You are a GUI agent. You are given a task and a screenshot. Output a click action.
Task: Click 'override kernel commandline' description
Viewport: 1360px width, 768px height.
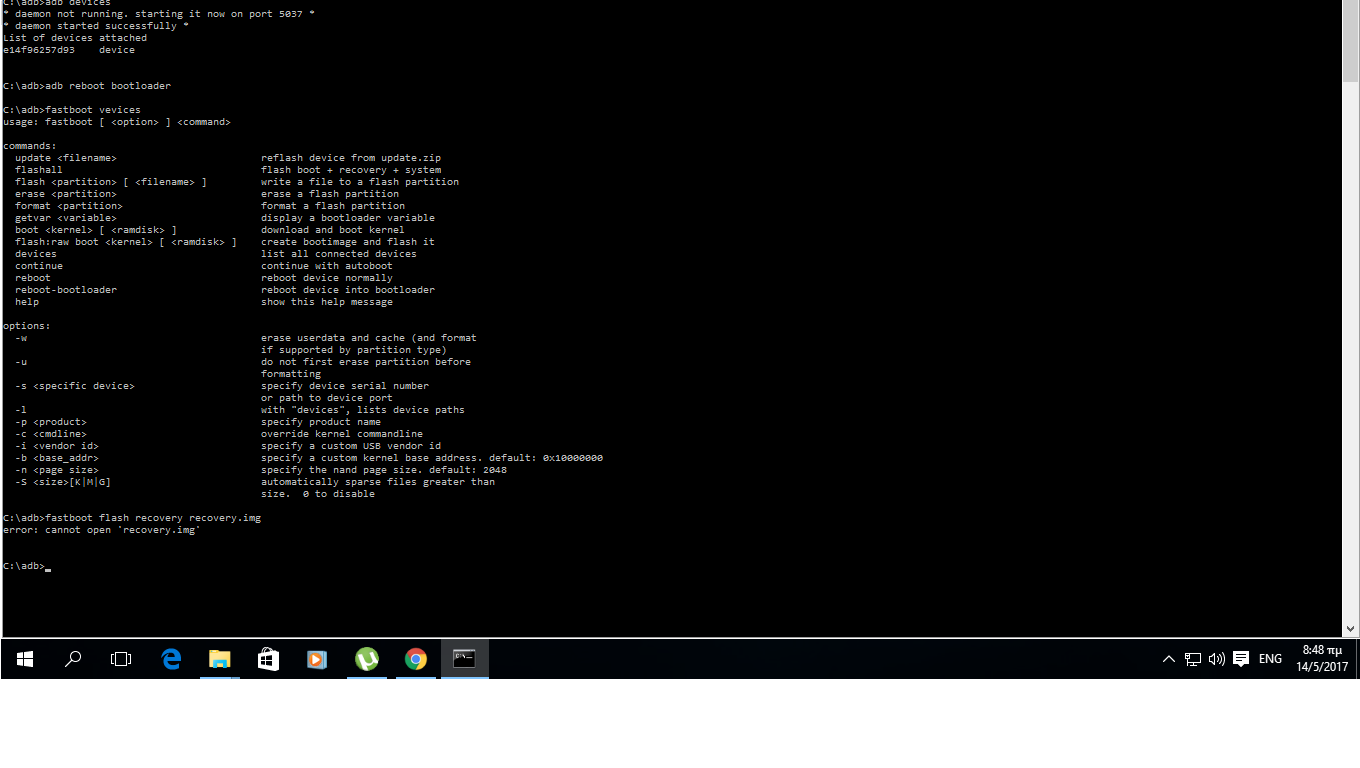(x=342, y=434)
